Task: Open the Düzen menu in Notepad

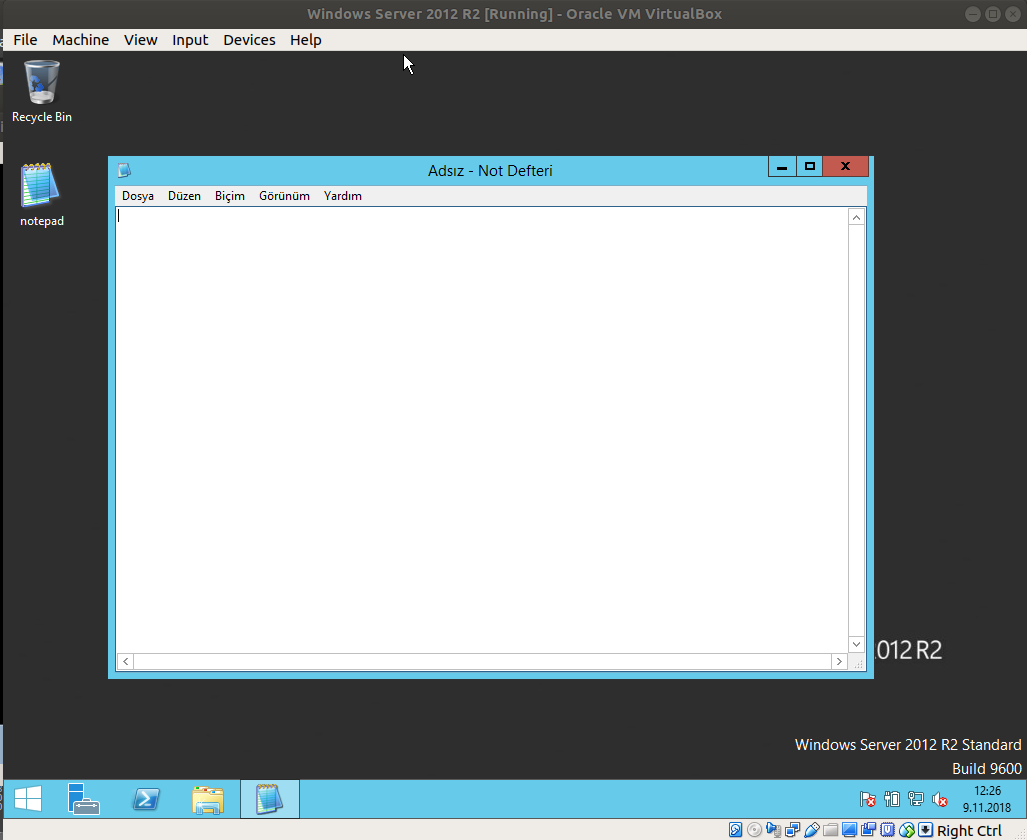Action: pyautogui.click(x=184, y=196)
